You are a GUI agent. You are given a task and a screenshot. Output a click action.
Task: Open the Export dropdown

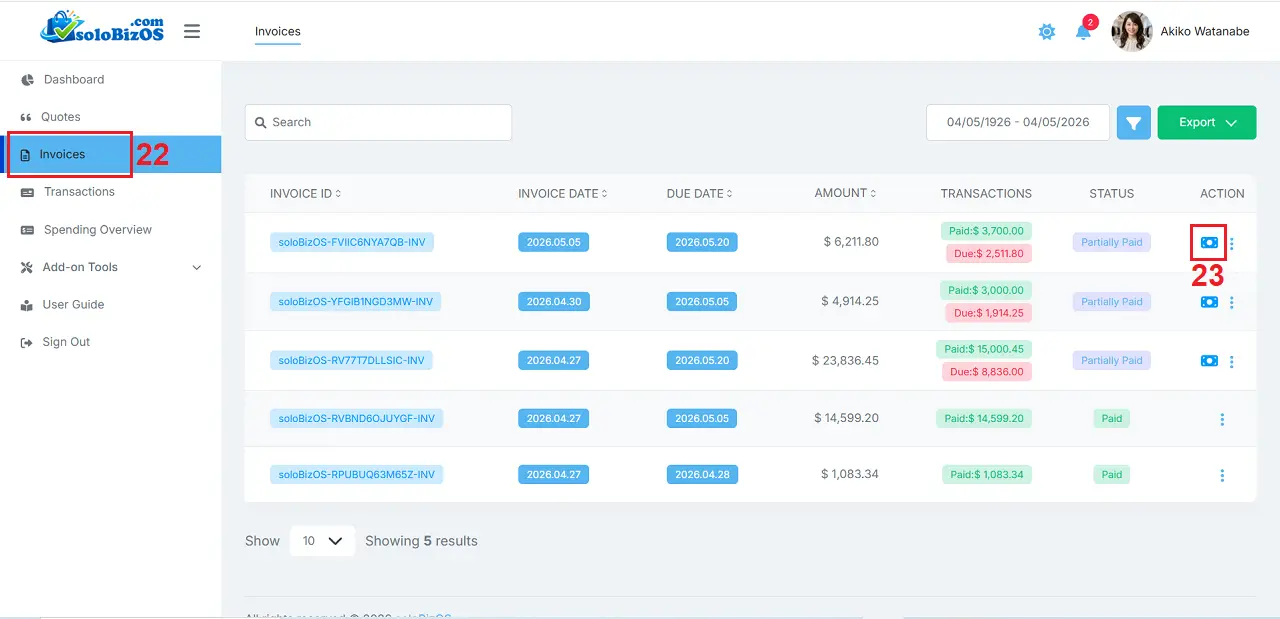tap(1207, 122)
